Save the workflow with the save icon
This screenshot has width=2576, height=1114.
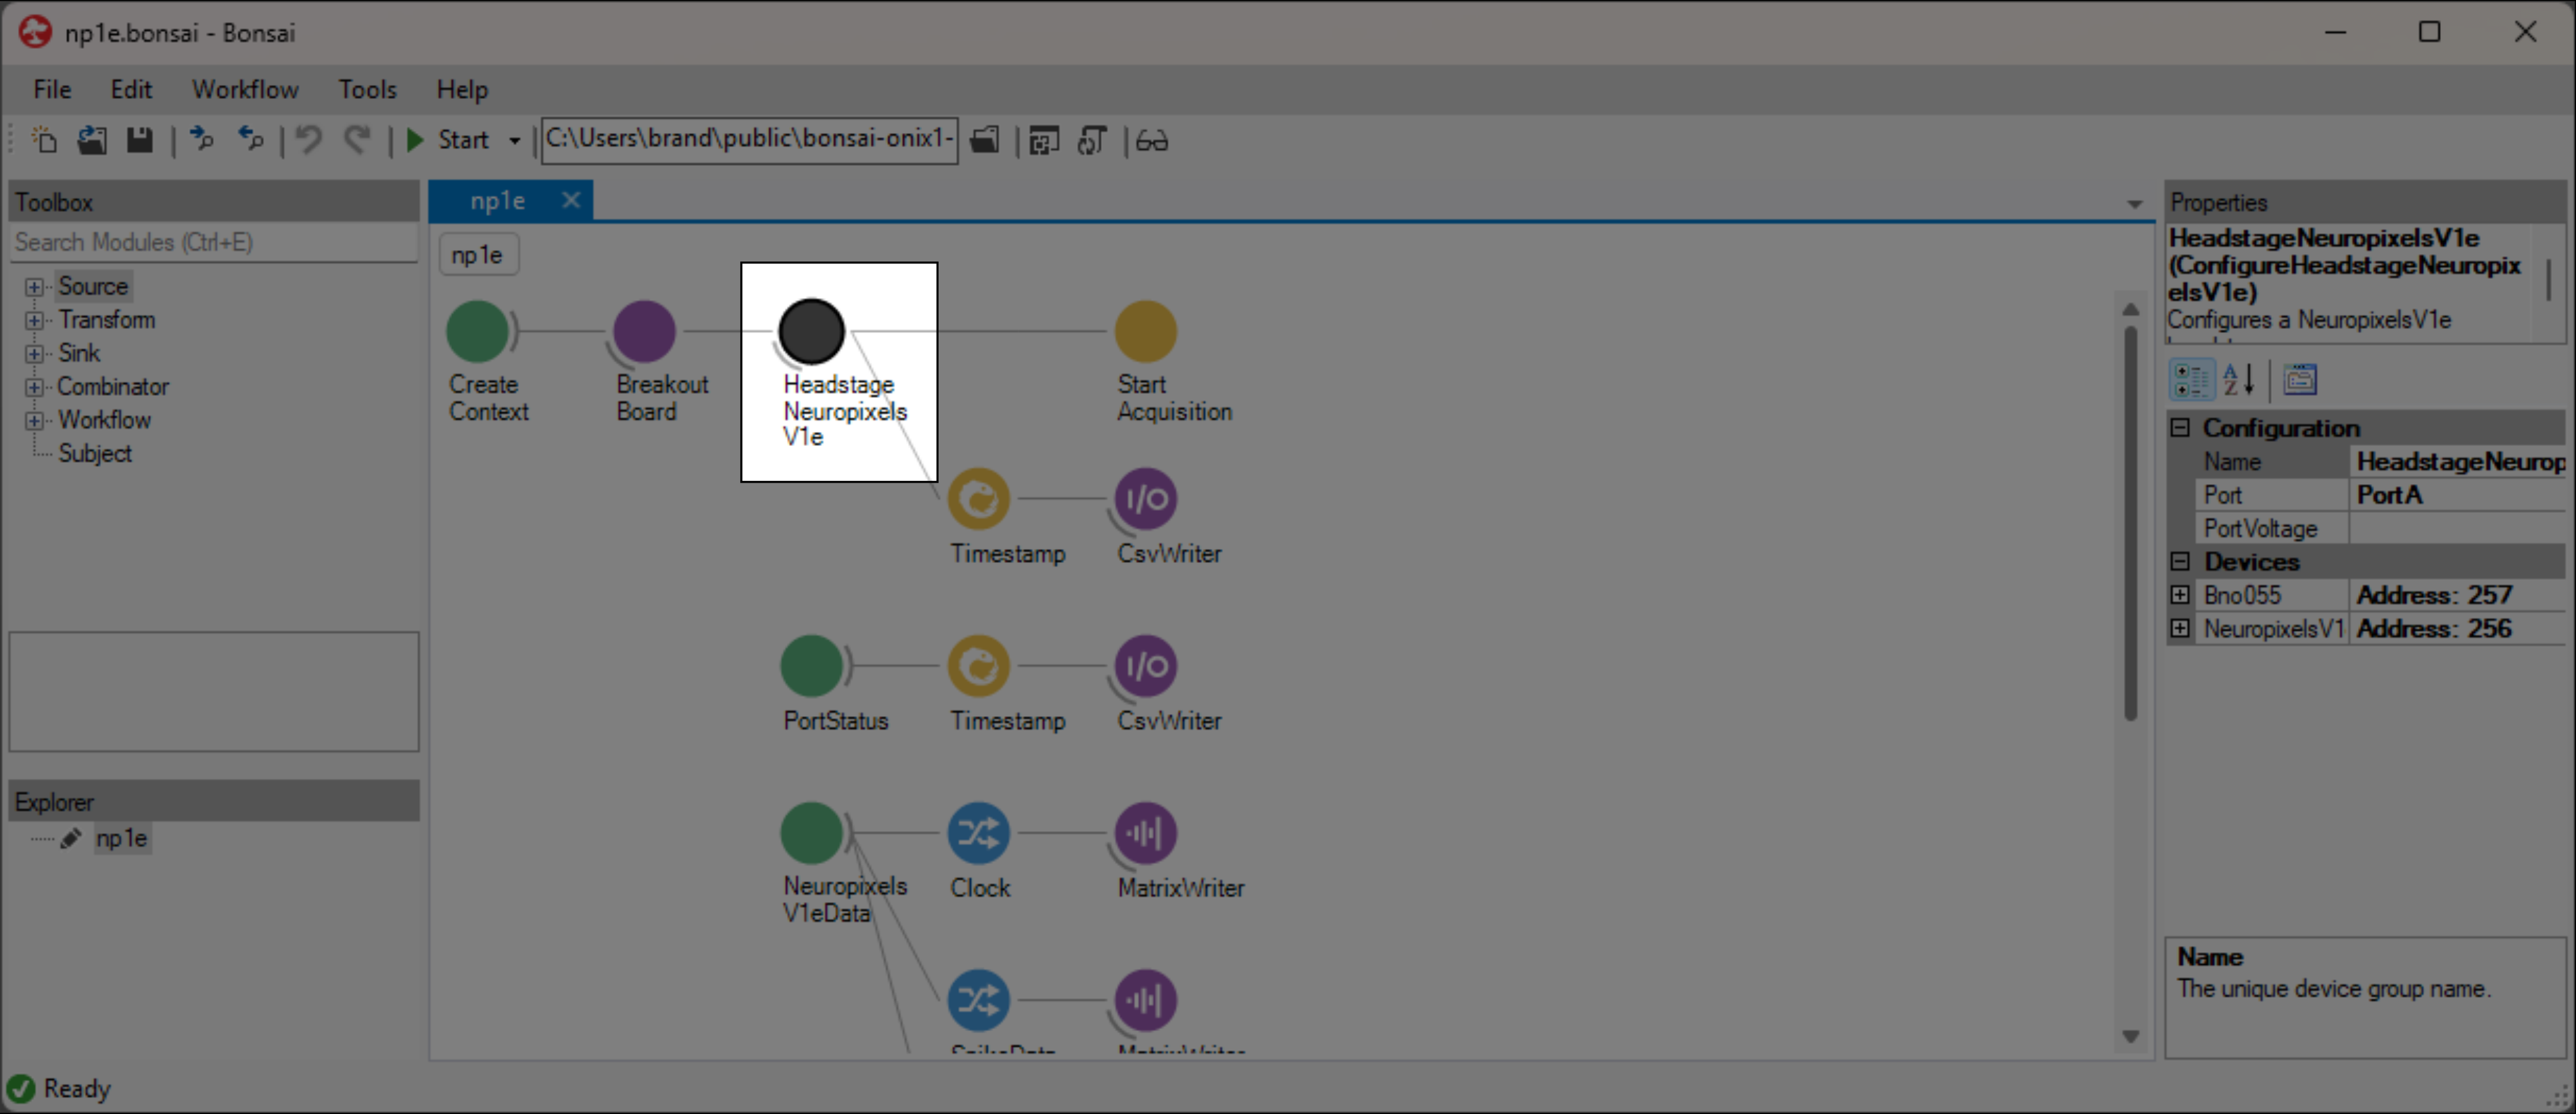tap(139, 140)
